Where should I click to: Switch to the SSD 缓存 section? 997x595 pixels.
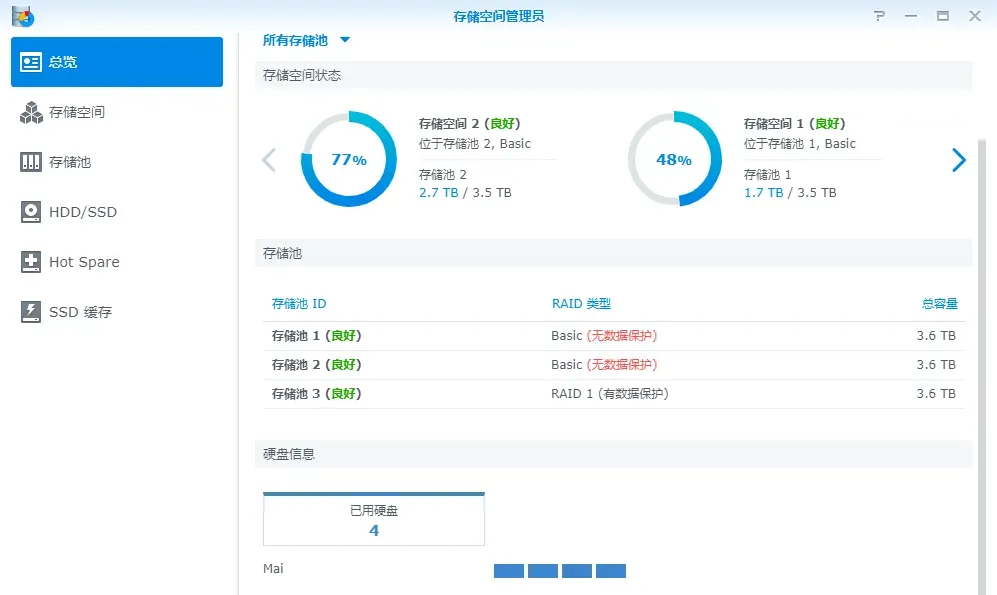80,312
